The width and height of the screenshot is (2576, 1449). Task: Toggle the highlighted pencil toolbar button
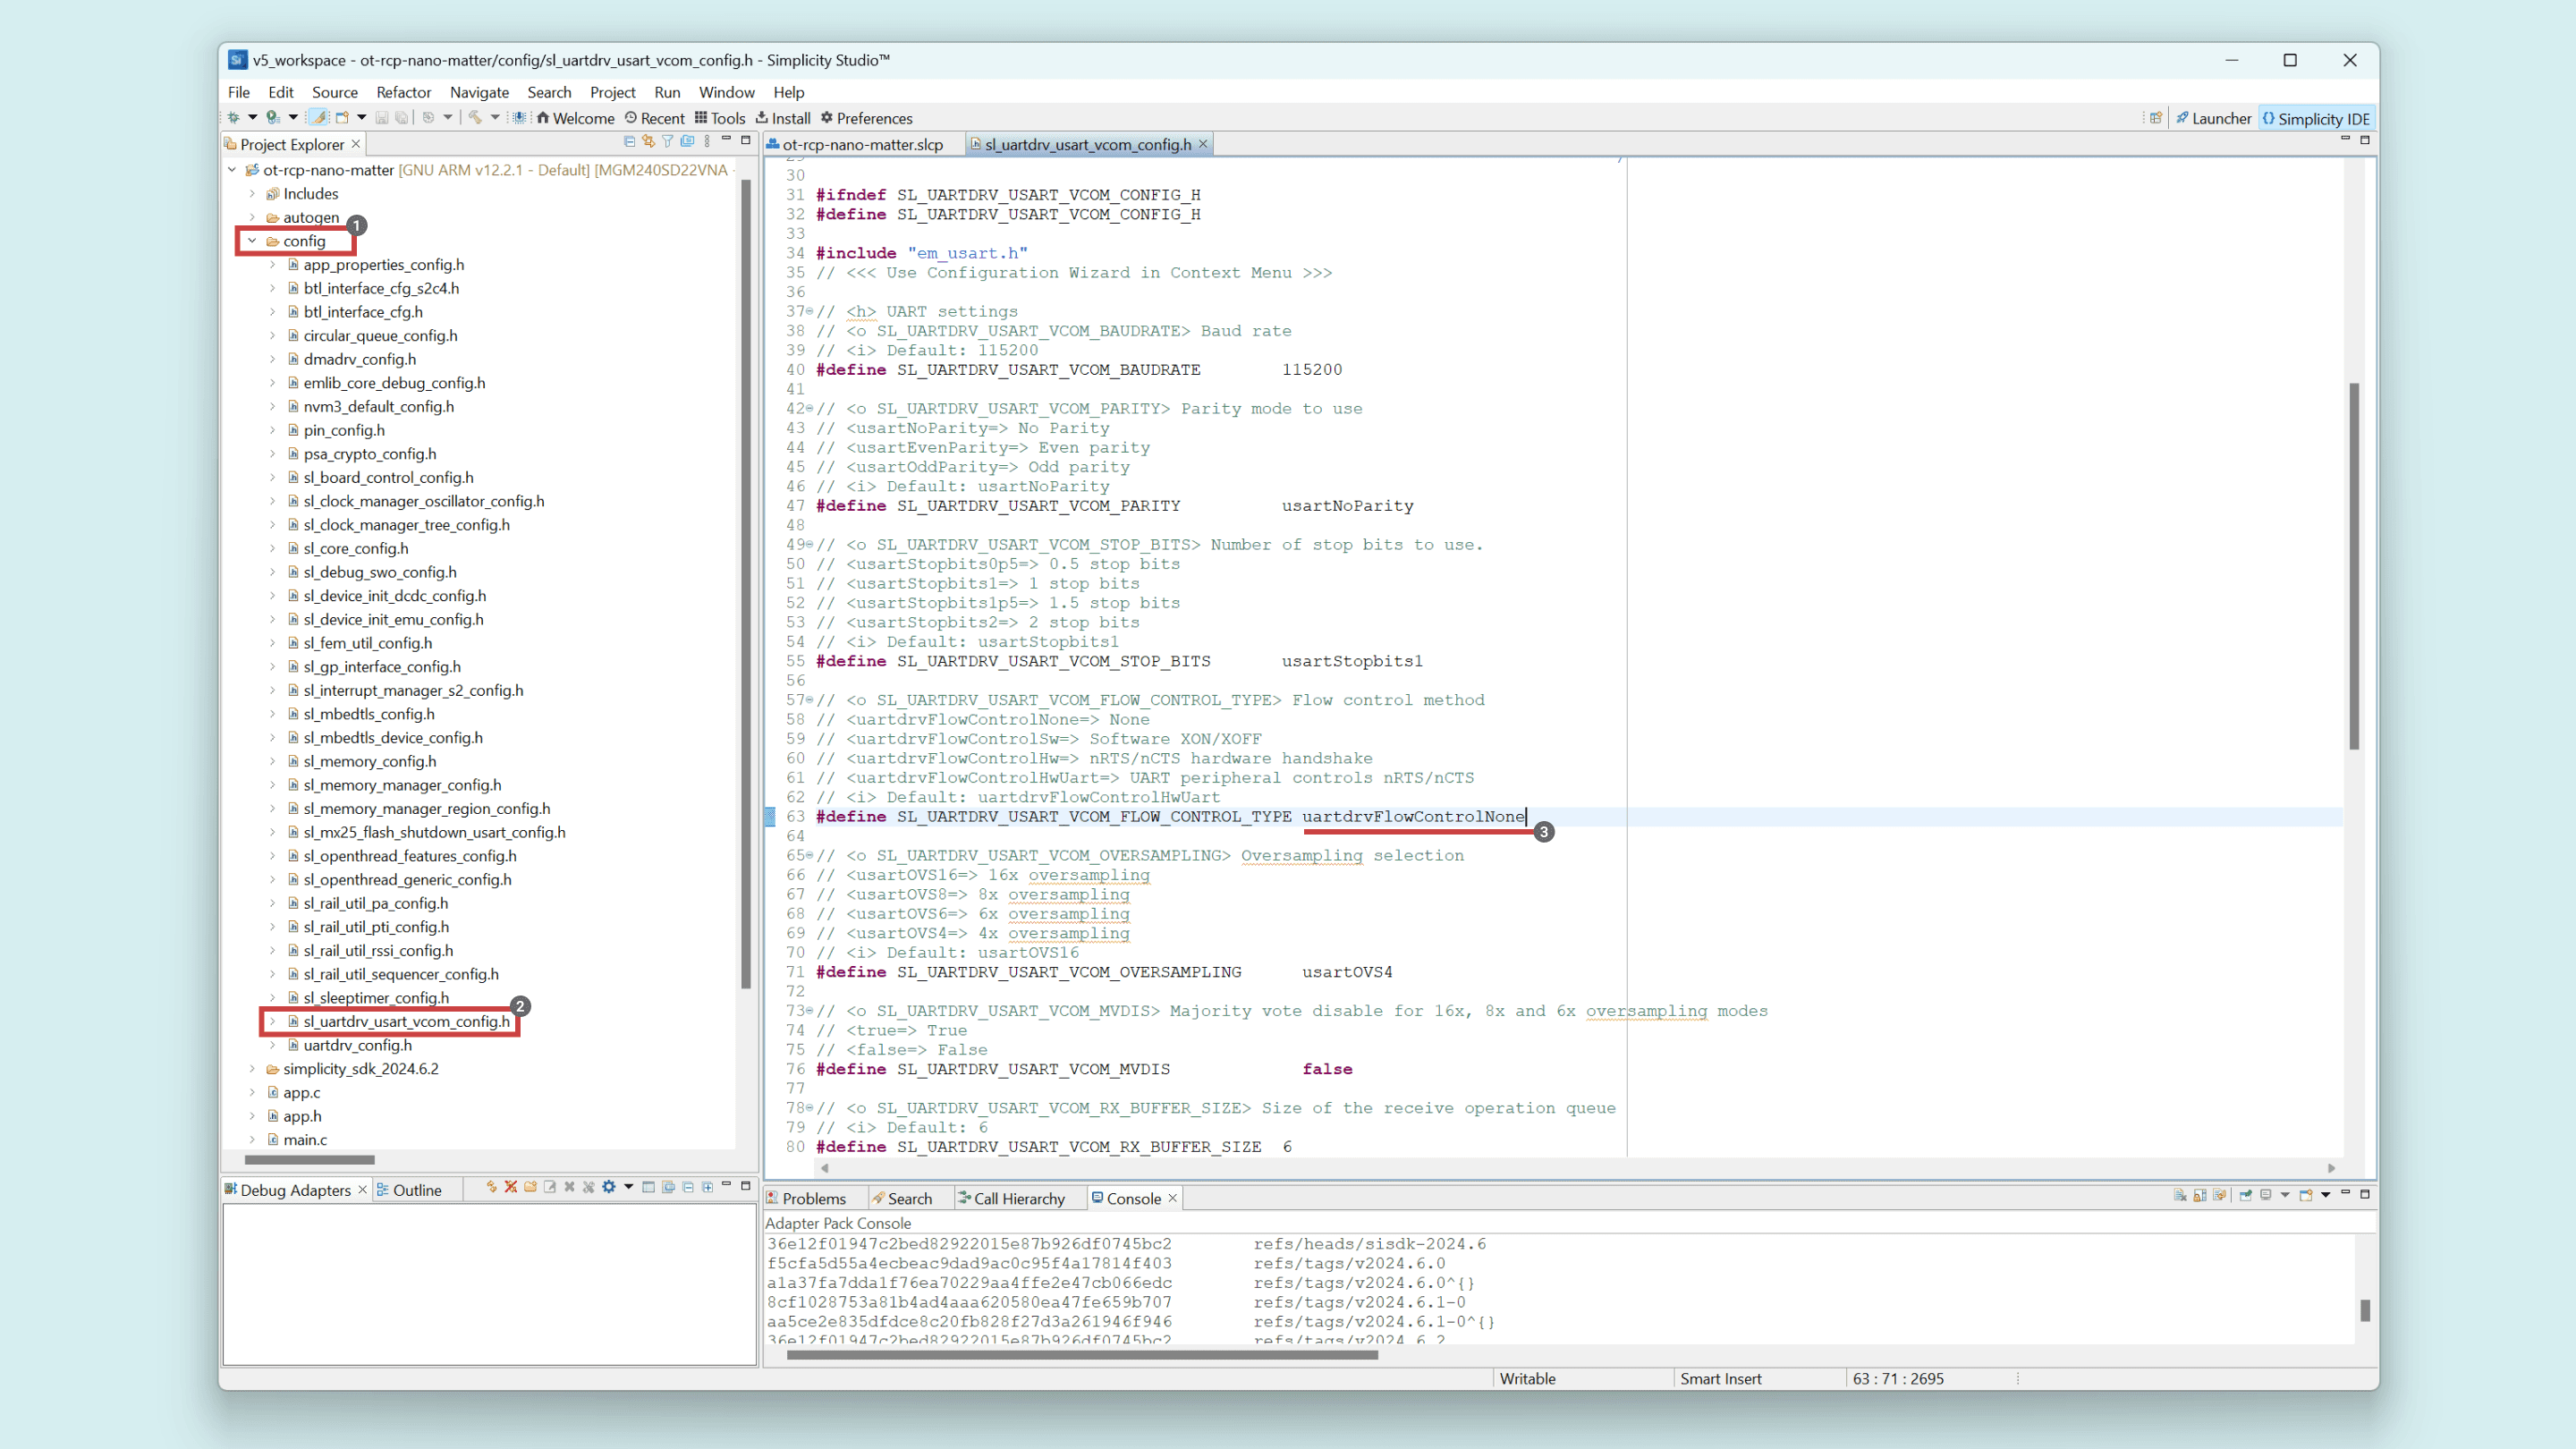[318, 118]
